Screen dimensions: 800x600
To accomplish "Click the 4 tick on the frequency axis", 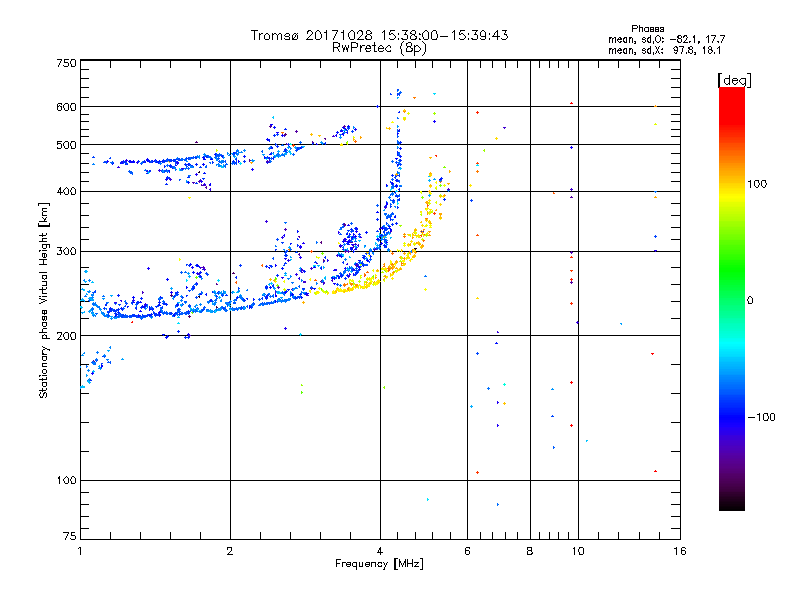I will pyautogui.click(x=380, y=551).
